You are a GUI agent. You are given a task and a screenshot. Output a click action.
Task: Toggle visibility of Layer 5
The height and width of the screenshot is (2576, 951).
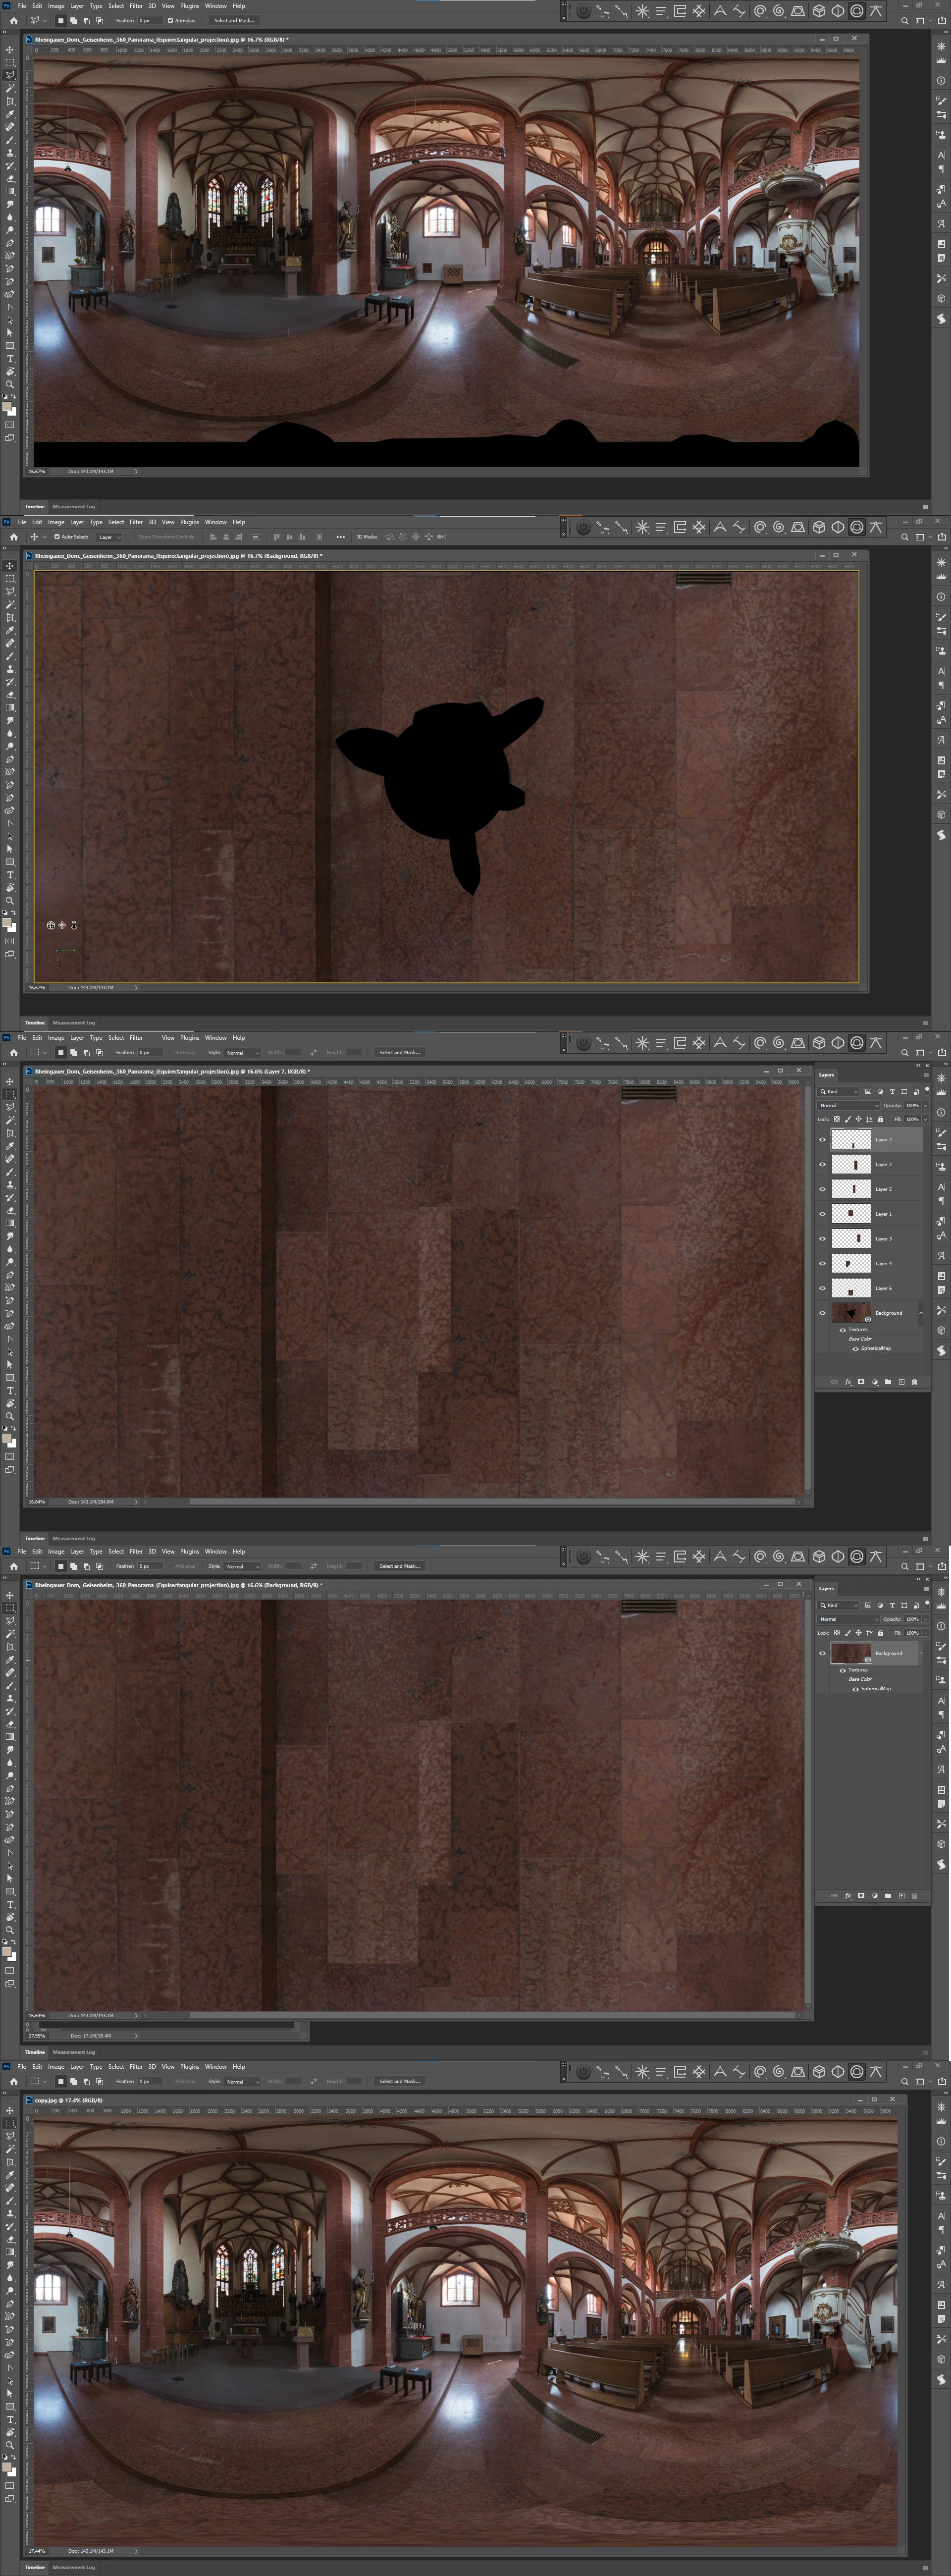click(x=822, y=1189)
